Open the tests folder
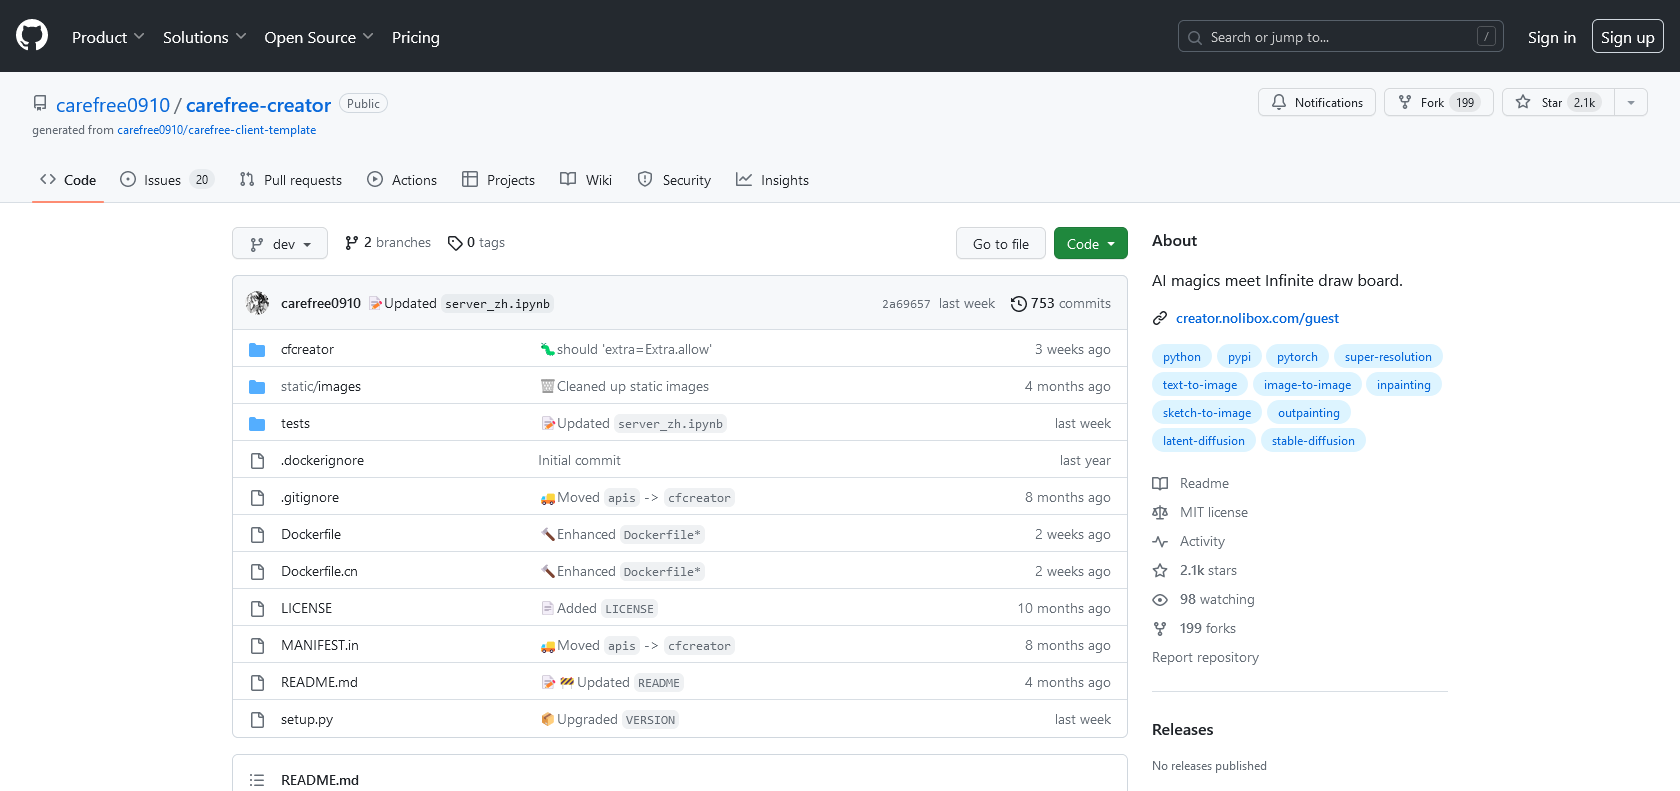Image resolution: width=1680 pixels, height=791 pixels. pyautogui.click(x=295, y=423)
